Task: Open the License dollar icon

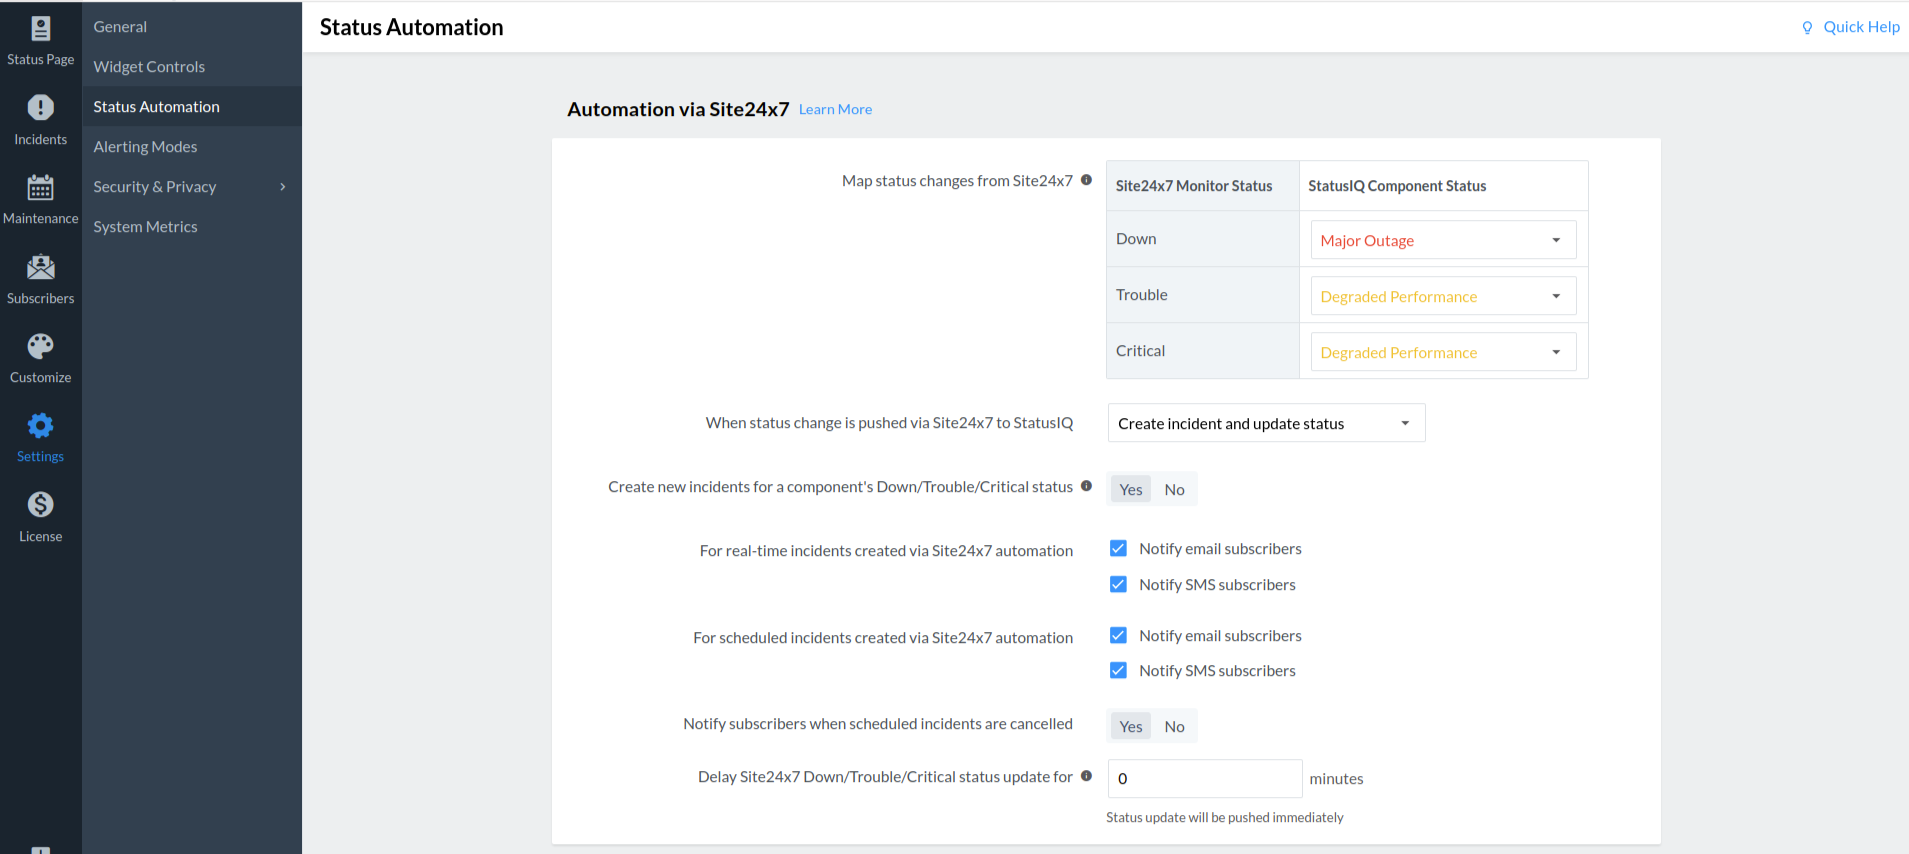Action: (40, 505)
